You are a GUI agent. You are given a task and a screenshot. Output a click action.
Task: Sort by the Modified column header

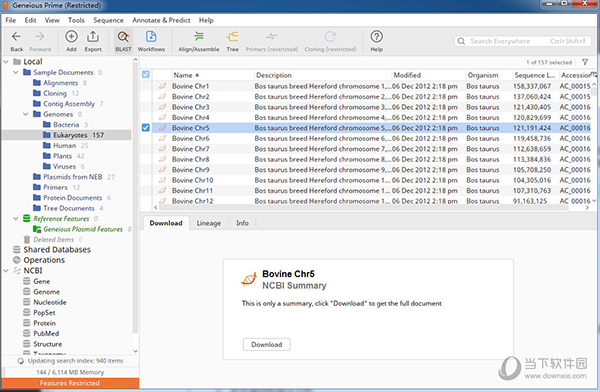click(x=428, y=75)
